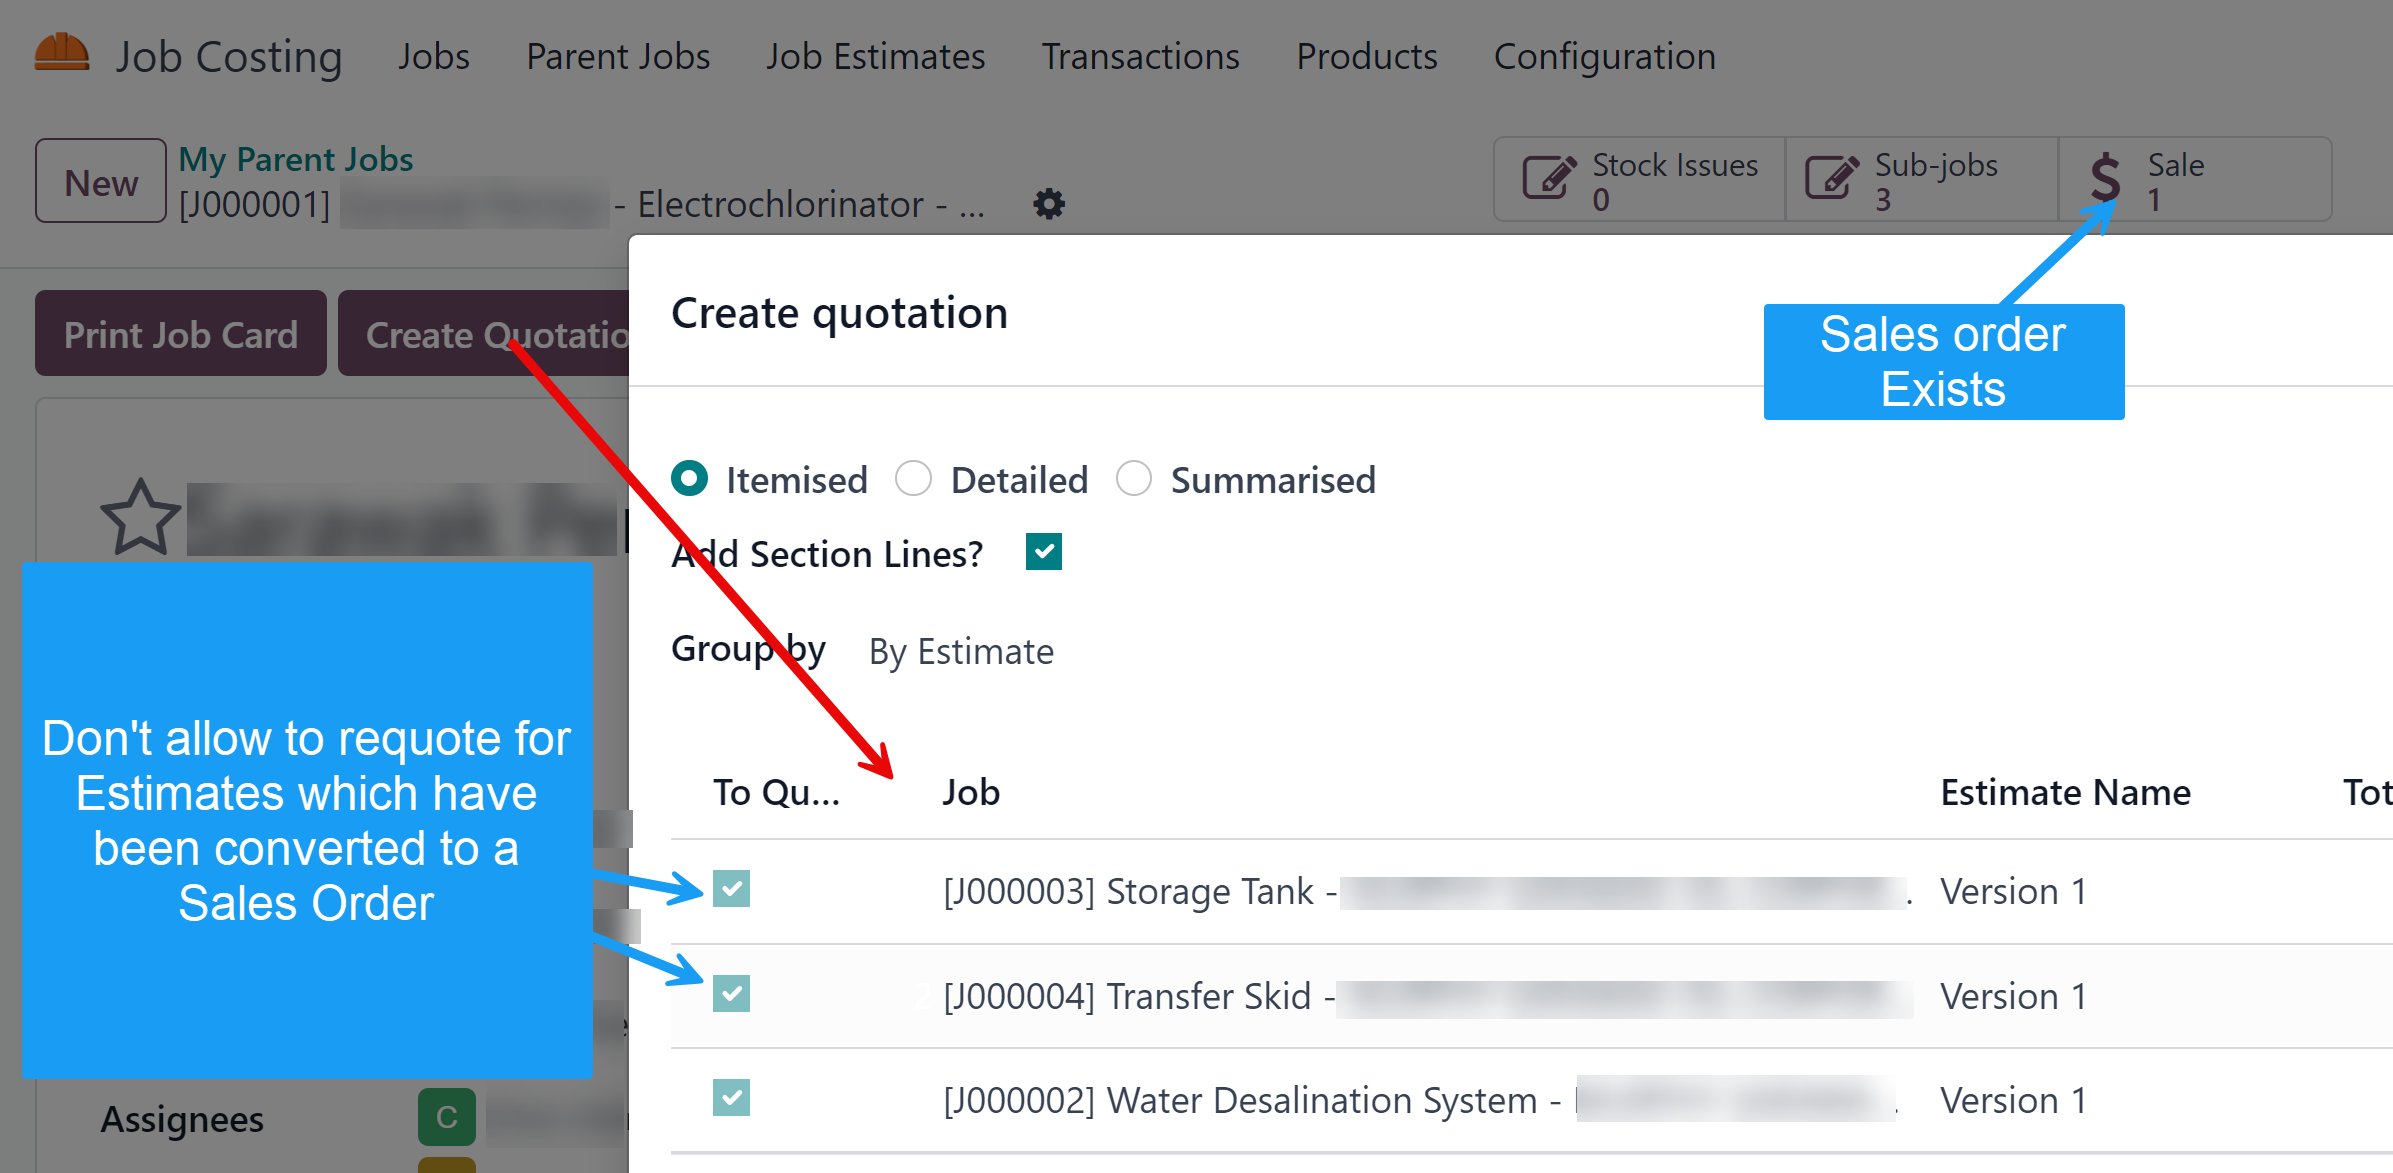Screen dimensions: 2393x1173
Task: Click the New button
Action: [x=101, y=182]
